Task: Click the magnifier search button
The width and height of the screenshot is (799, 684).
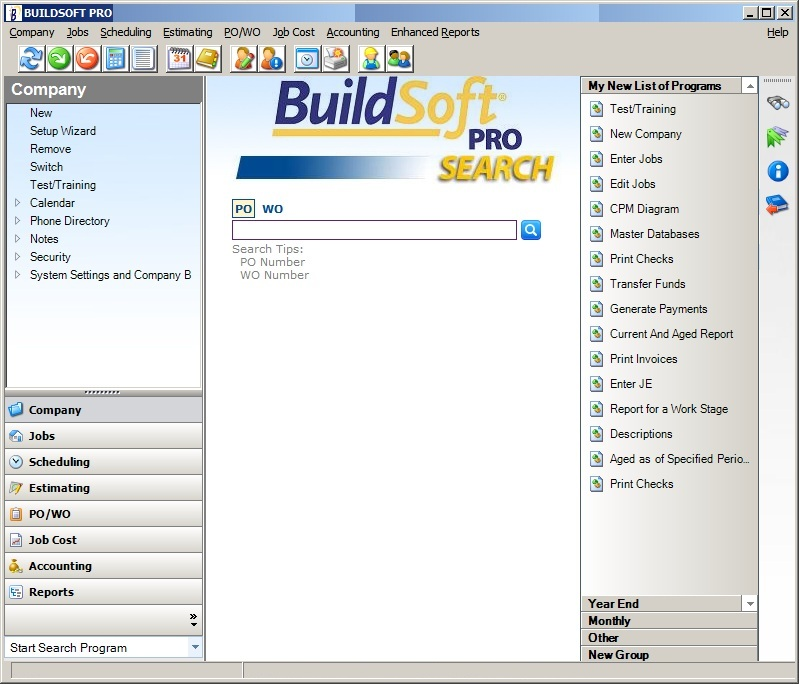Action: (x=530, y=230)
